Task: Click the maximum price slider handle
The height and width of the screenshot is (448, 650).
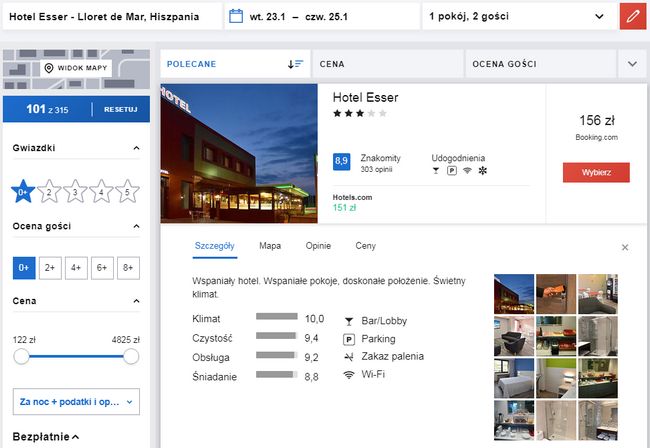Action: point(131,356)
